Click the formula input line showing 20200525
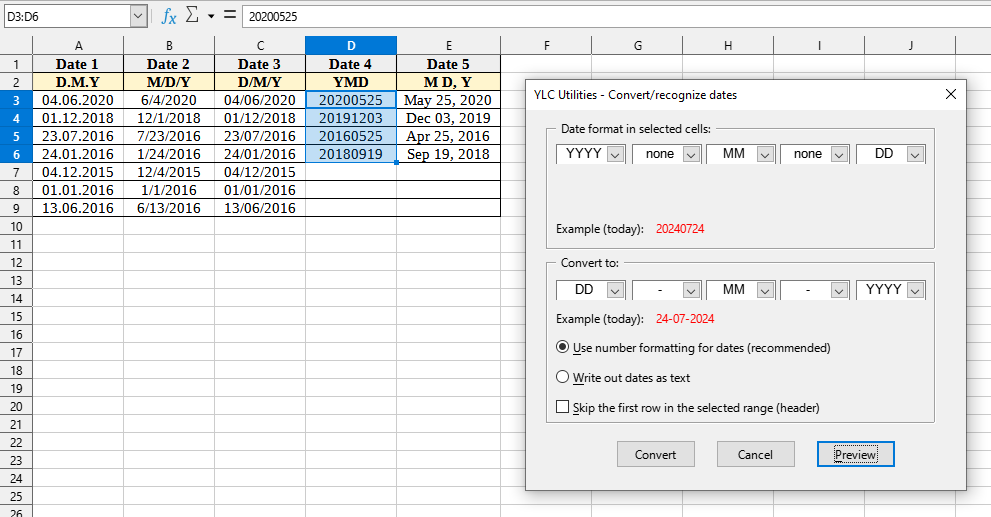This screenshot has width=991, height=517. pos(616,16)
